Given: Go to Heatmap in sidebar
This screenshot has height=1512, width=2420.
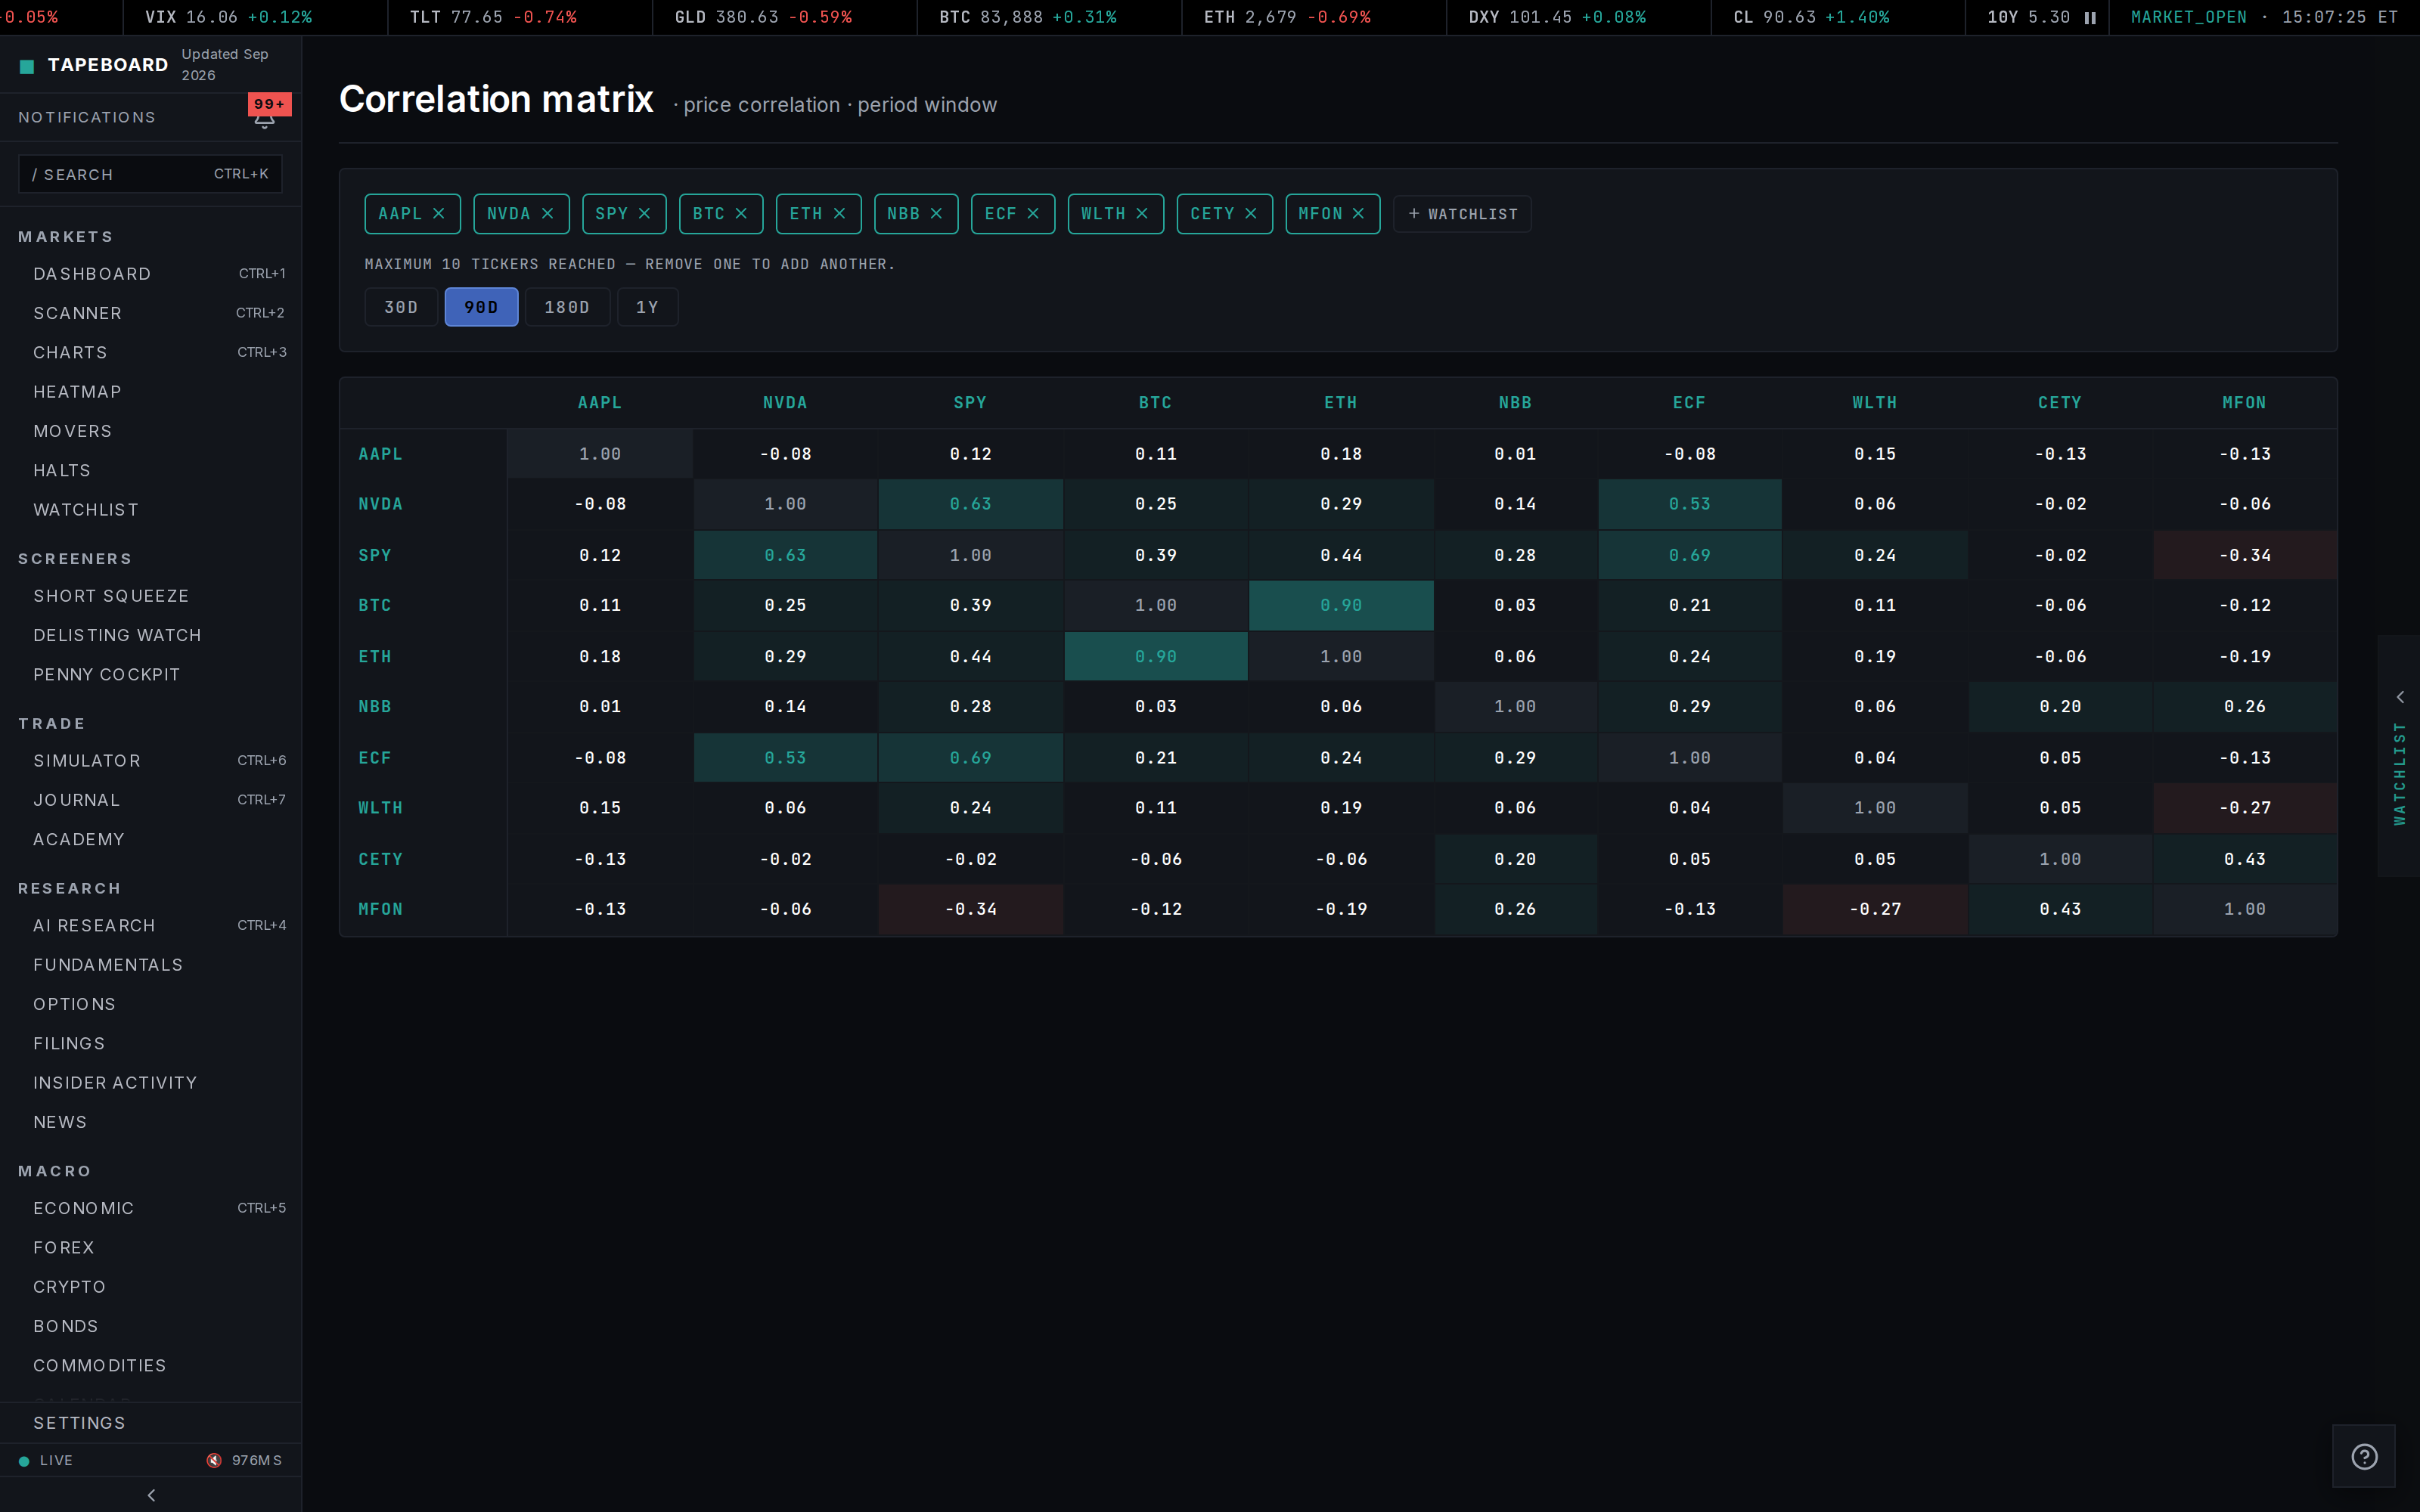Looking at the screenshot, I should point(151,392).
